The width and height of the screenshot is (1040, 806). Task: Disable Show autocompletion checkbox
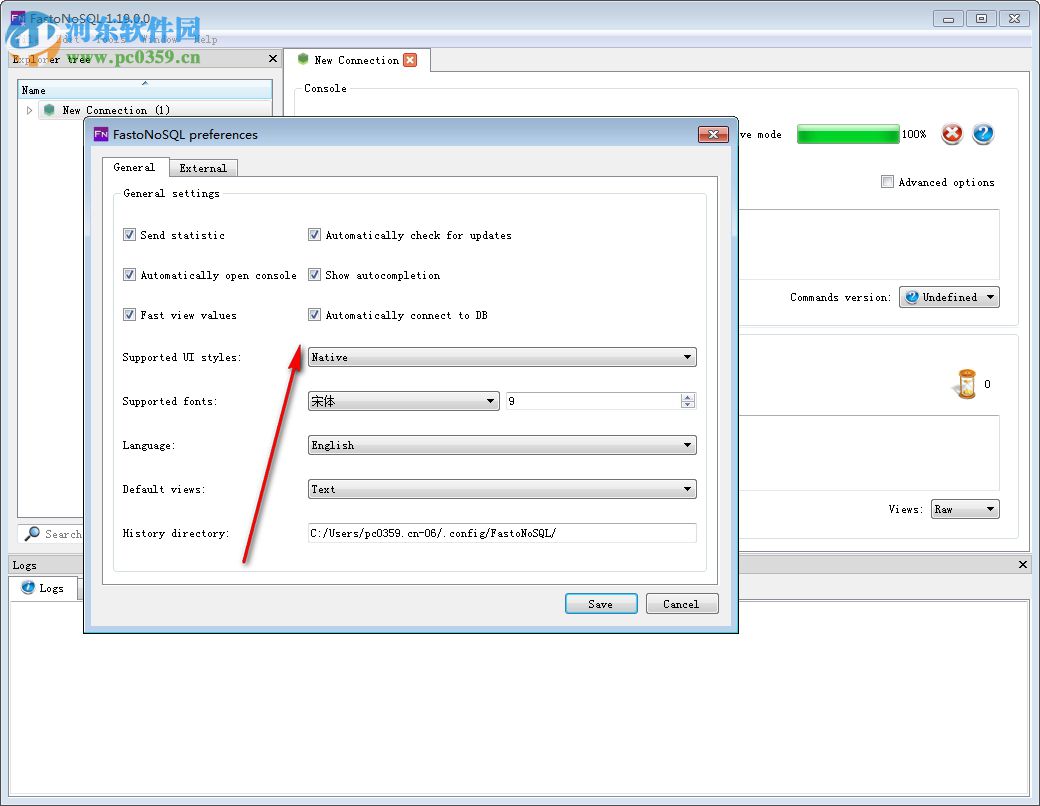pos(314,275)
